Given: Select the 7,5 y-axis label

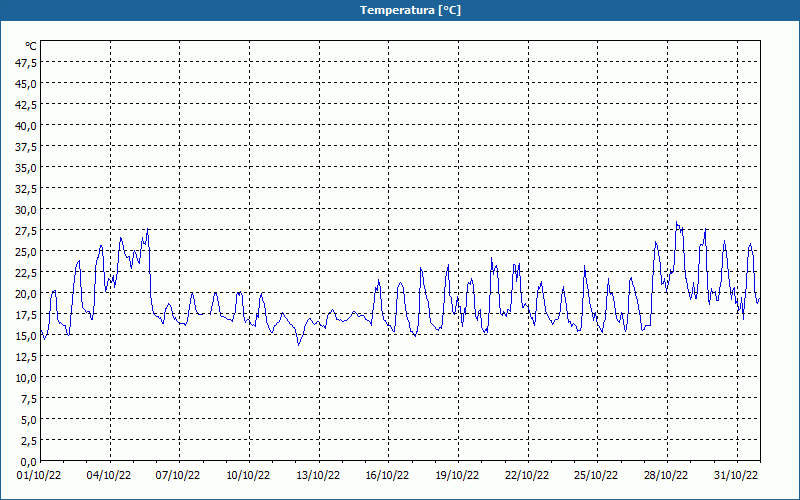Looking at the screenshot, I should click(x=29, y=399).
